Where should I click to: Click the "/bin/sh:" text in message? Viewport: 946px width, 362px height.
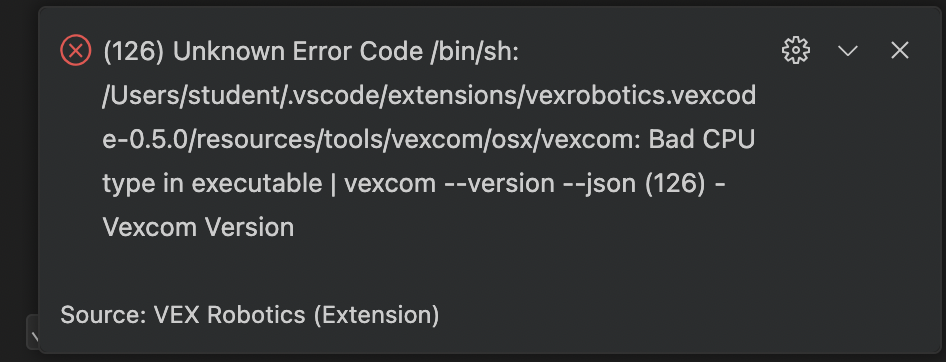475,52
